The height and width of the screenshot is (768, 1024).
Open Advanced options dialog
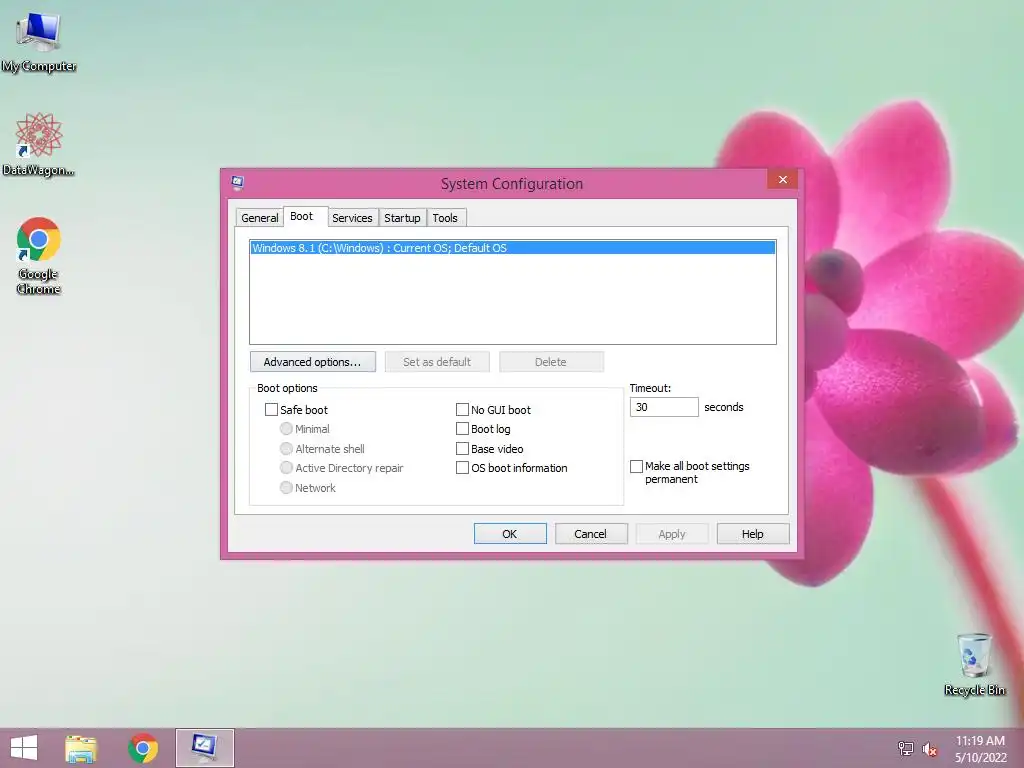[x=312, y=362]
